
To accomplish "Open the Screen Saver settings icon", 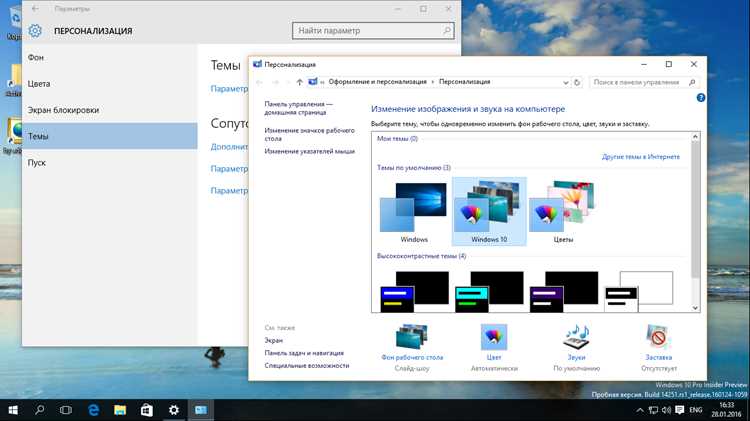I will 659,337.
